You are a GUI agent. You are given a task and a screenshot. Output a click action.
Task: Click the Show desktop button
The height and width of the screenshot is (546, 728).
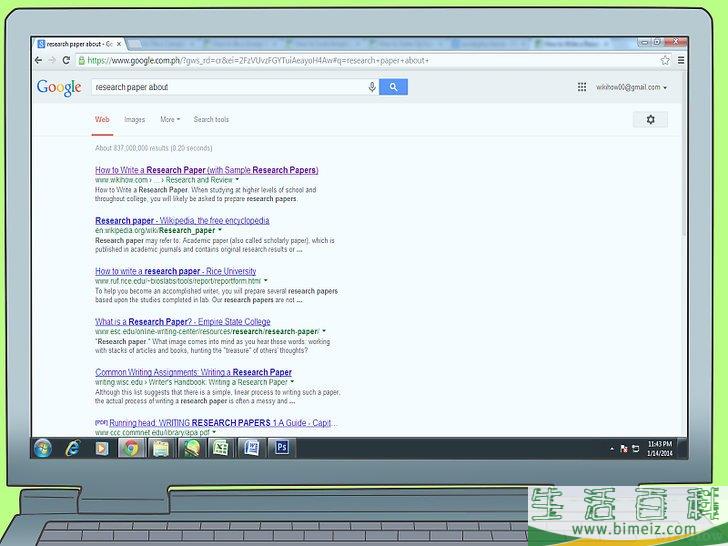[682, 448]
